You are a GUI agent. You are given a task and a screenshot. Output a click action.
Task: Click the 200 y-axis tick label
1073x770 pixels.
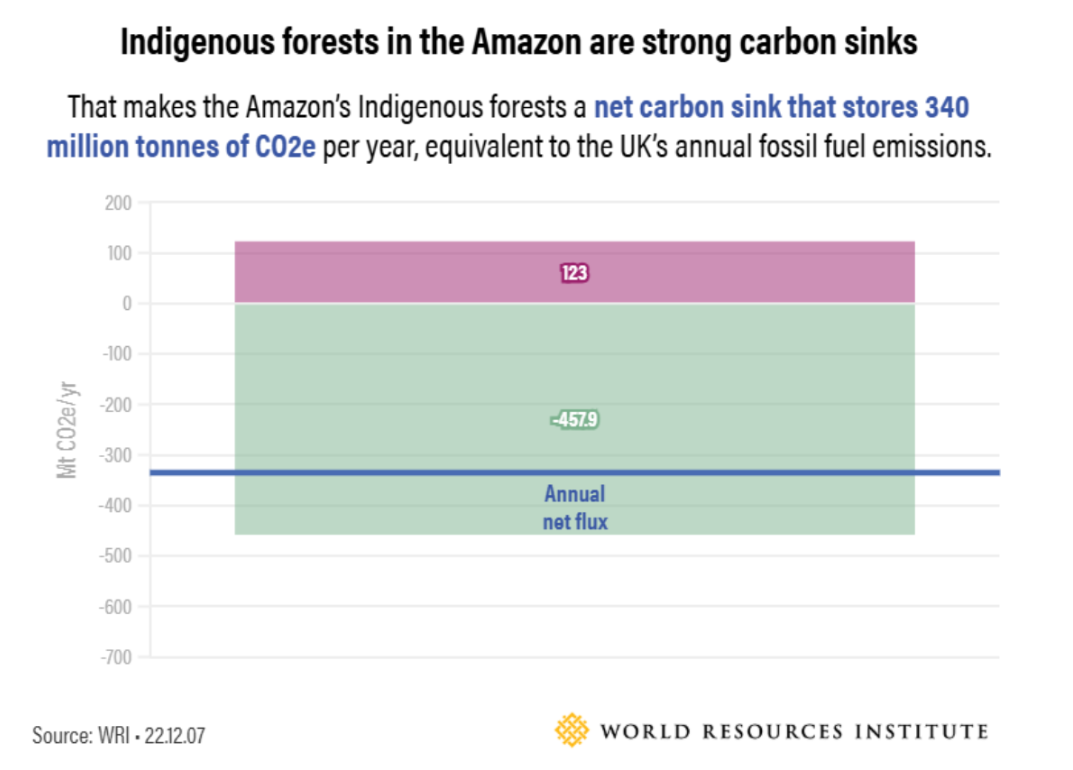pyautogui.click(x=118, y=203)
